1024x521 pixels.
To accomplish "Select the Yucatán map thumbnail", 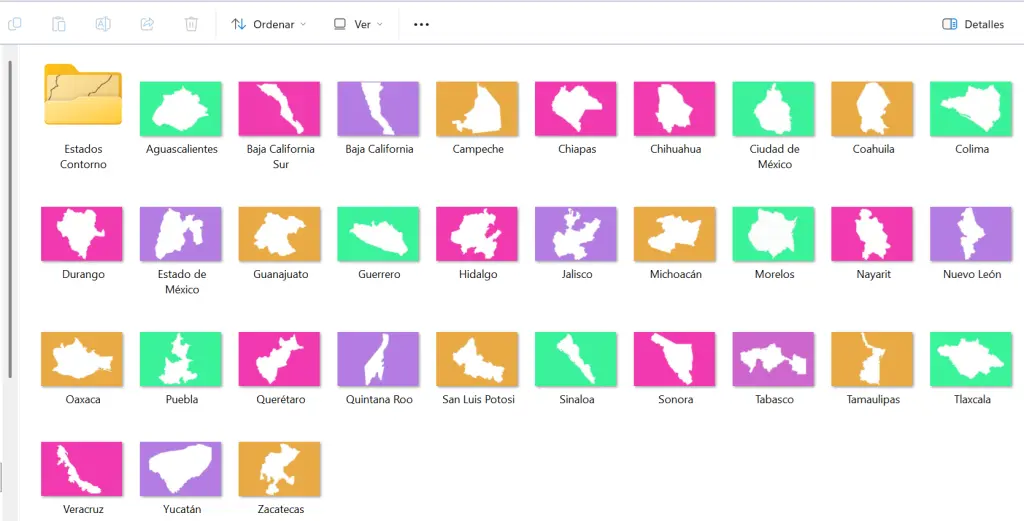I will (x=181, y=469).
